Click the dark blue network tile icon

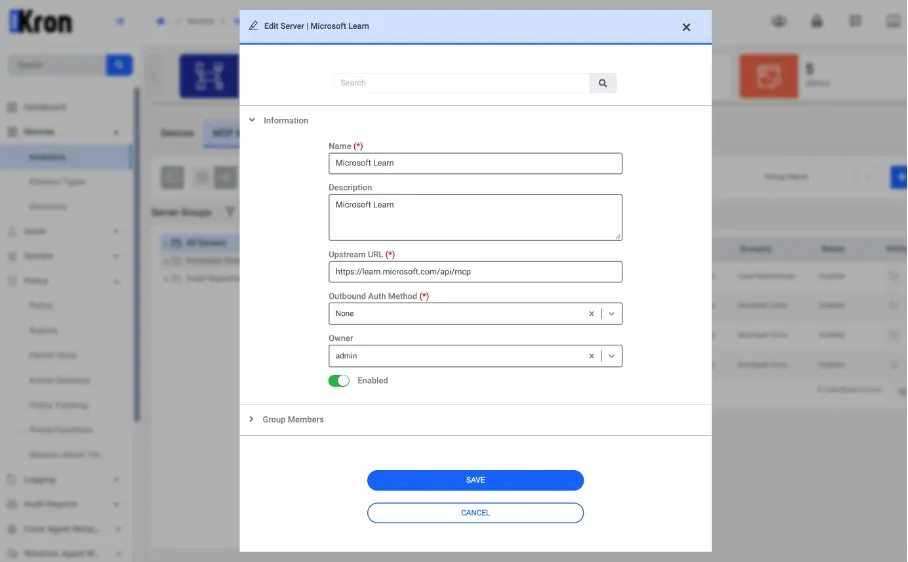[209, 76]
